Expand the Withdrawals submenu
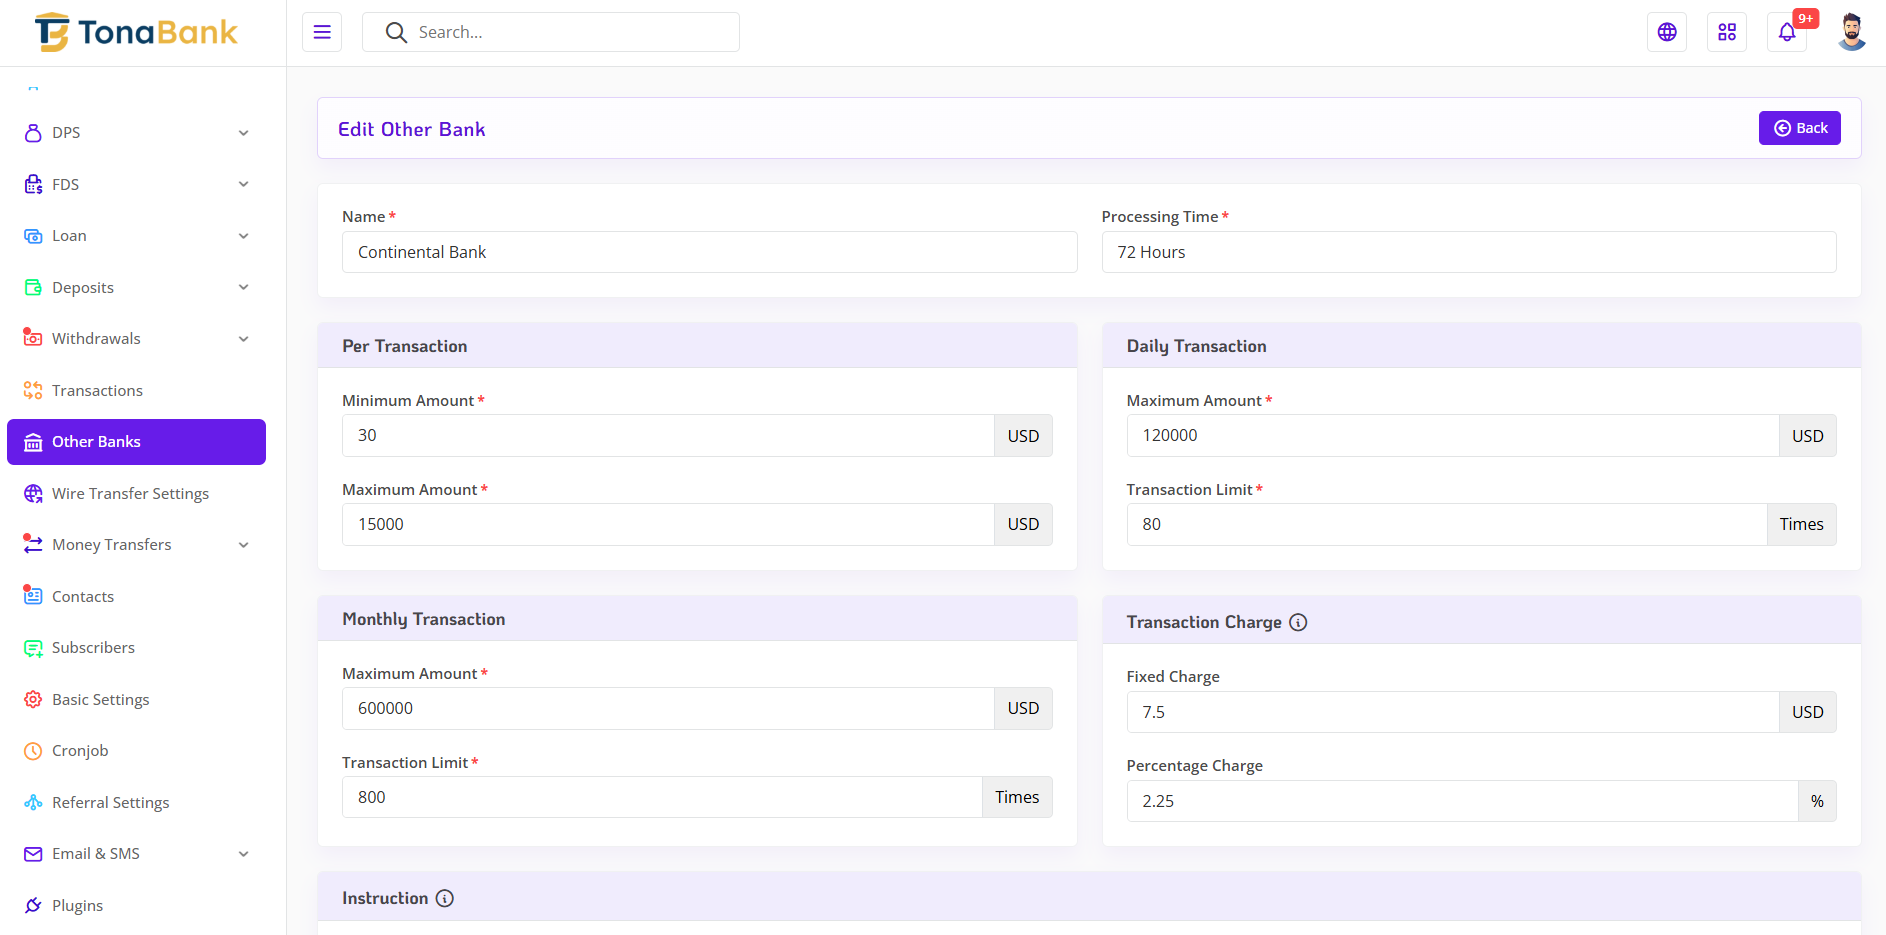The width and height of the screenshot is (1886, 935). 243,339
